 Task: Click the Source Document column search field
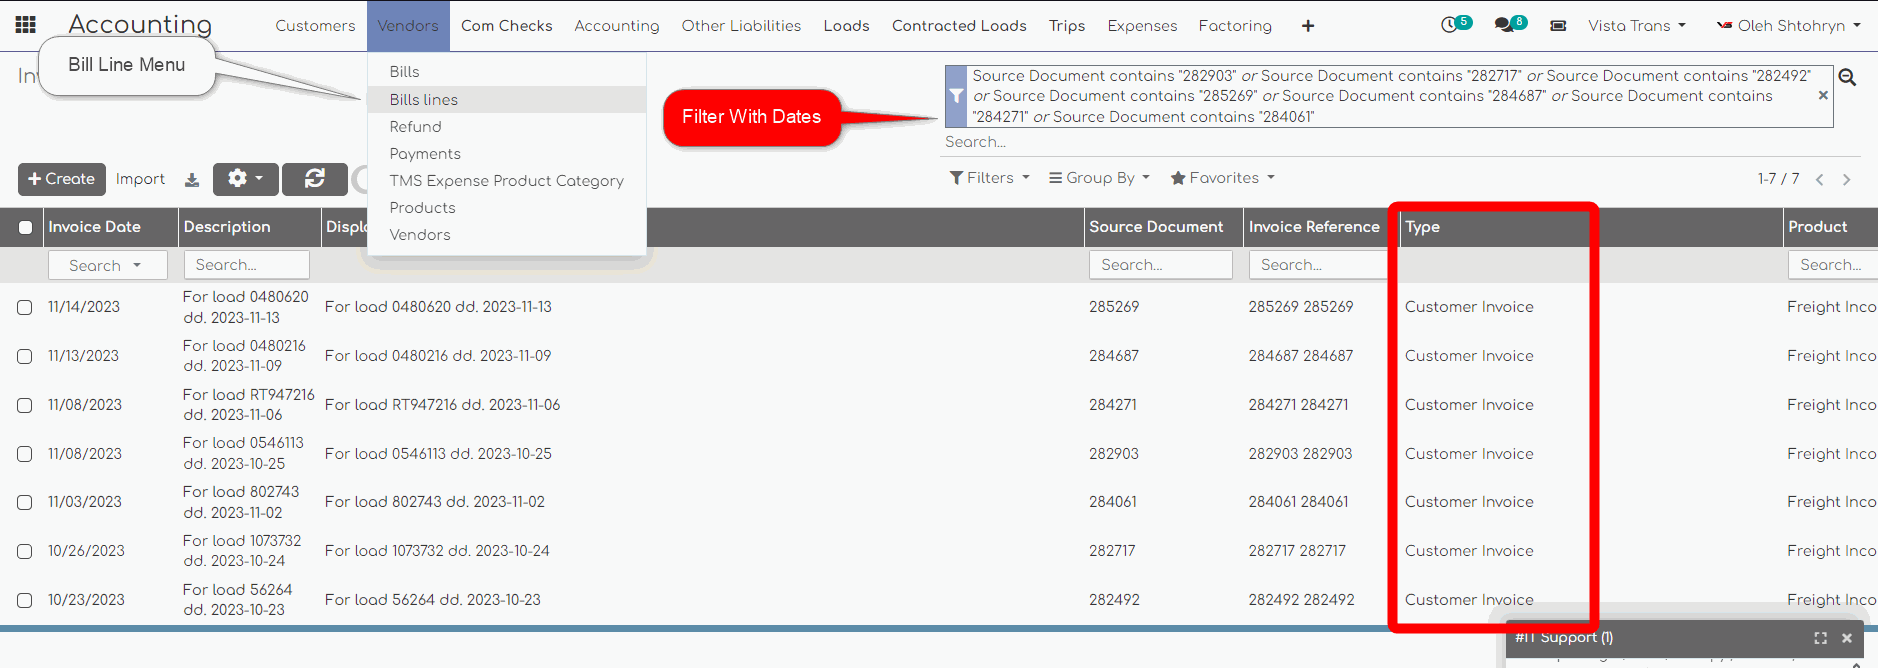coord(1160,265)
